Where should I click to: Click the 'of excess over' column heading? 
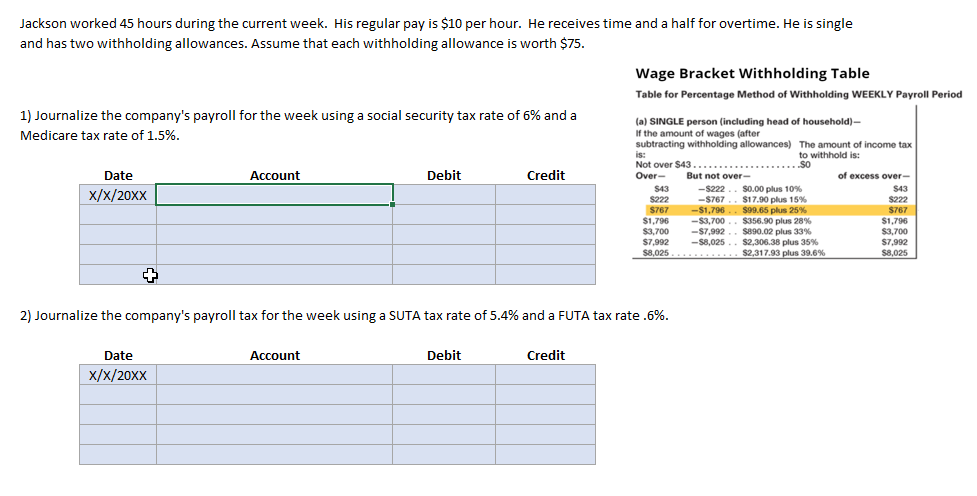(874, 176)
